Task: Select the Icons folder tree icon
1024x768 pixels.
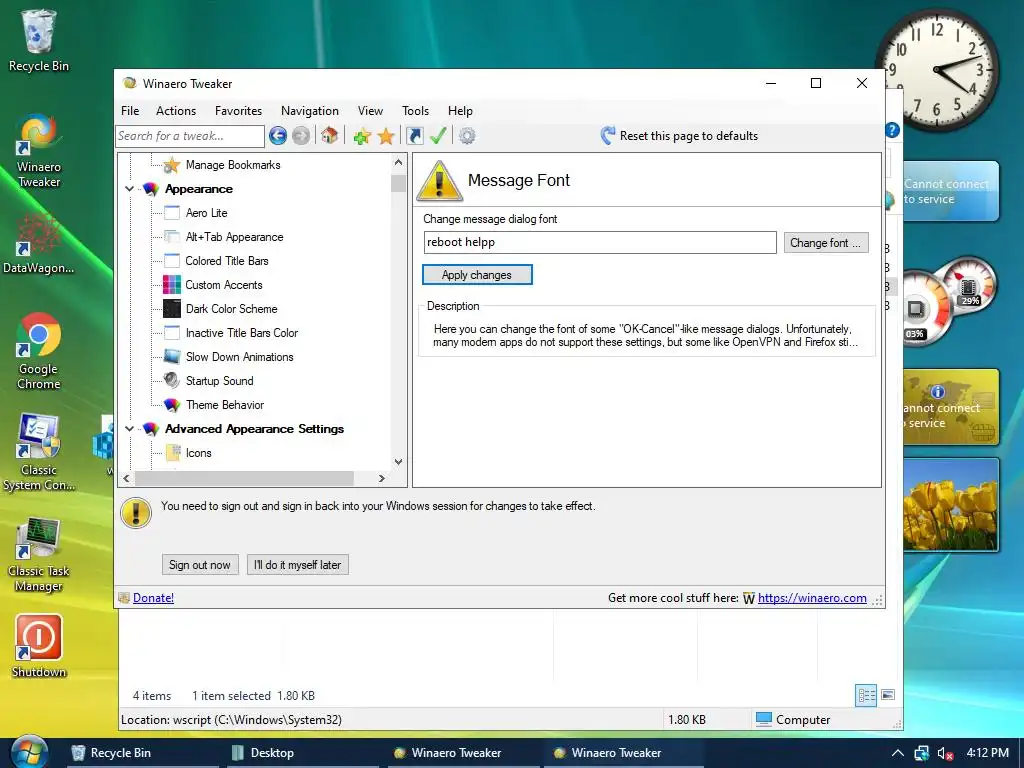Action: point(173,453)
